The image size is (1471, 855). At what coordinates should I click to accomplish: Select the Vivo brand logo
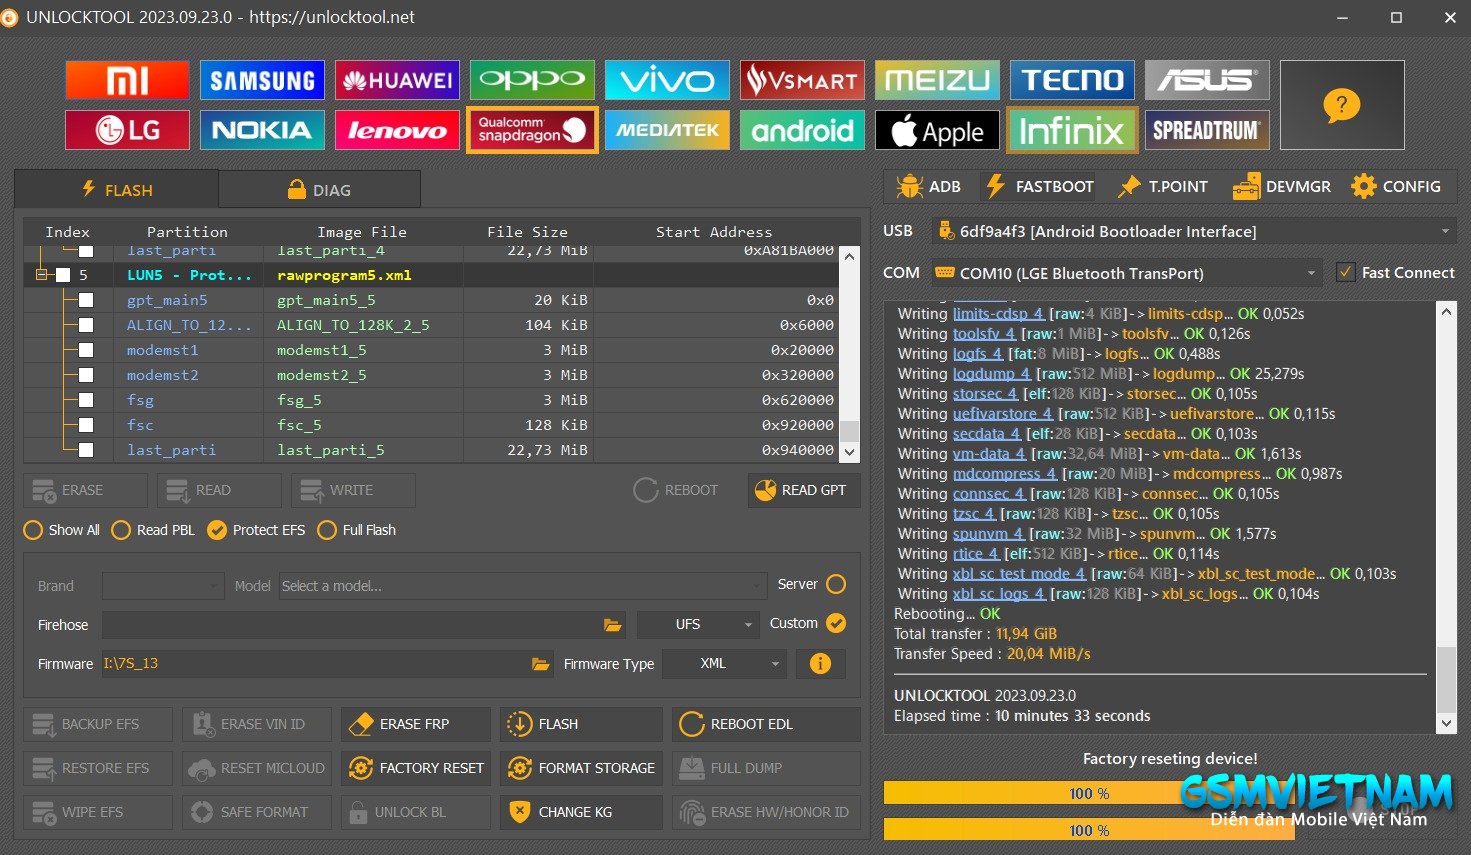point(667,80)
